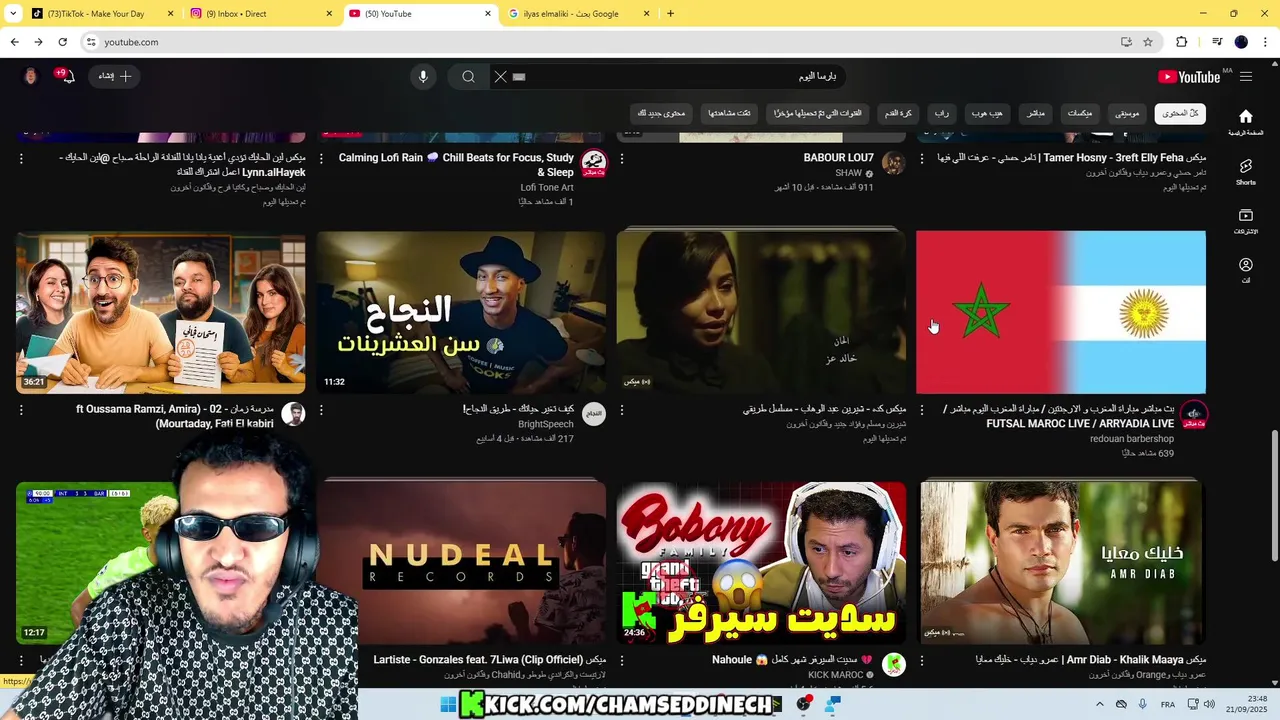This screenshot has height=720, width=1280.
Task: Play the النجاح سن العشرينات thumbnail
Action: pyautogui.click(x=461, y=312)
